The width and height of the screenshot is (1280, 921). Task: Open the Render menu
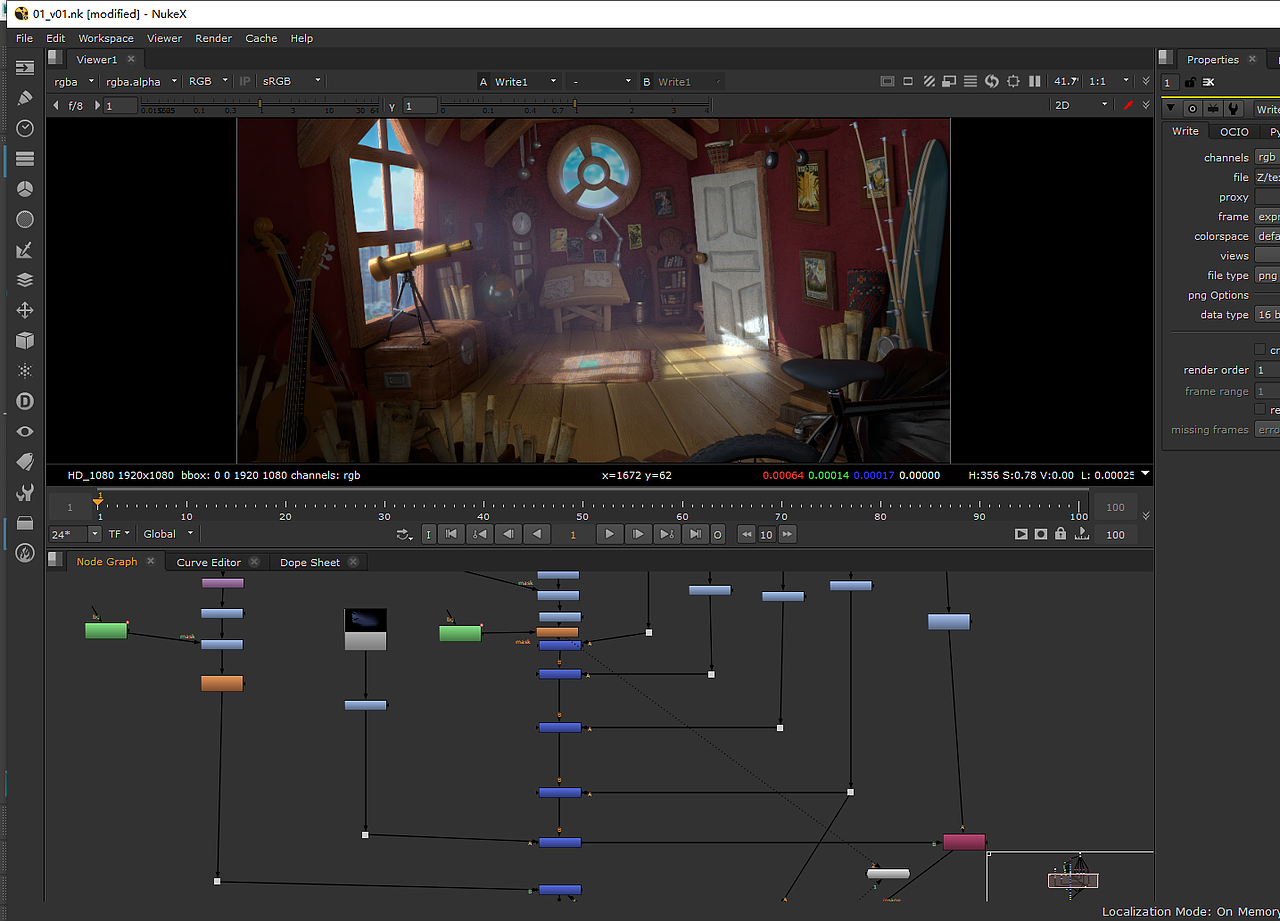(213, 38)
